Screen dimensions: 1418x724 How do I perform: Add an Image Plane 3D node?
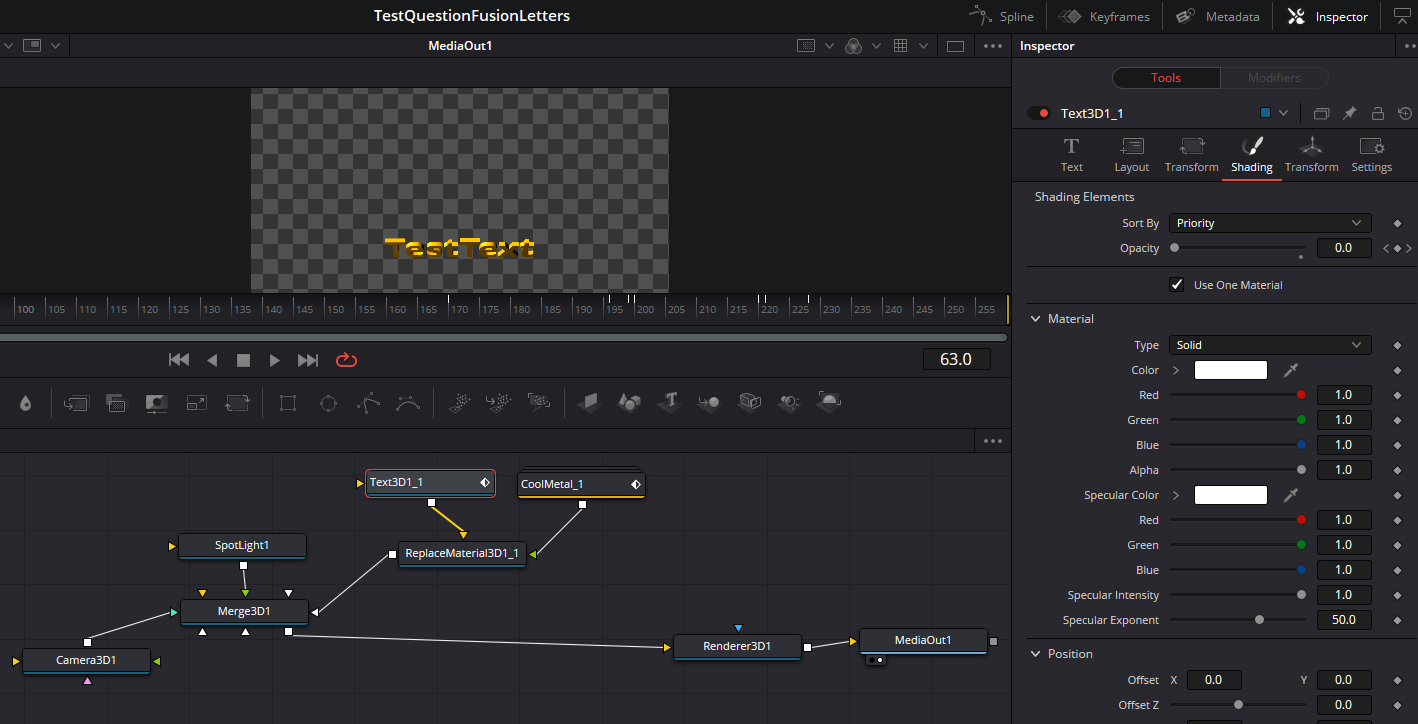tap(589, 402)
